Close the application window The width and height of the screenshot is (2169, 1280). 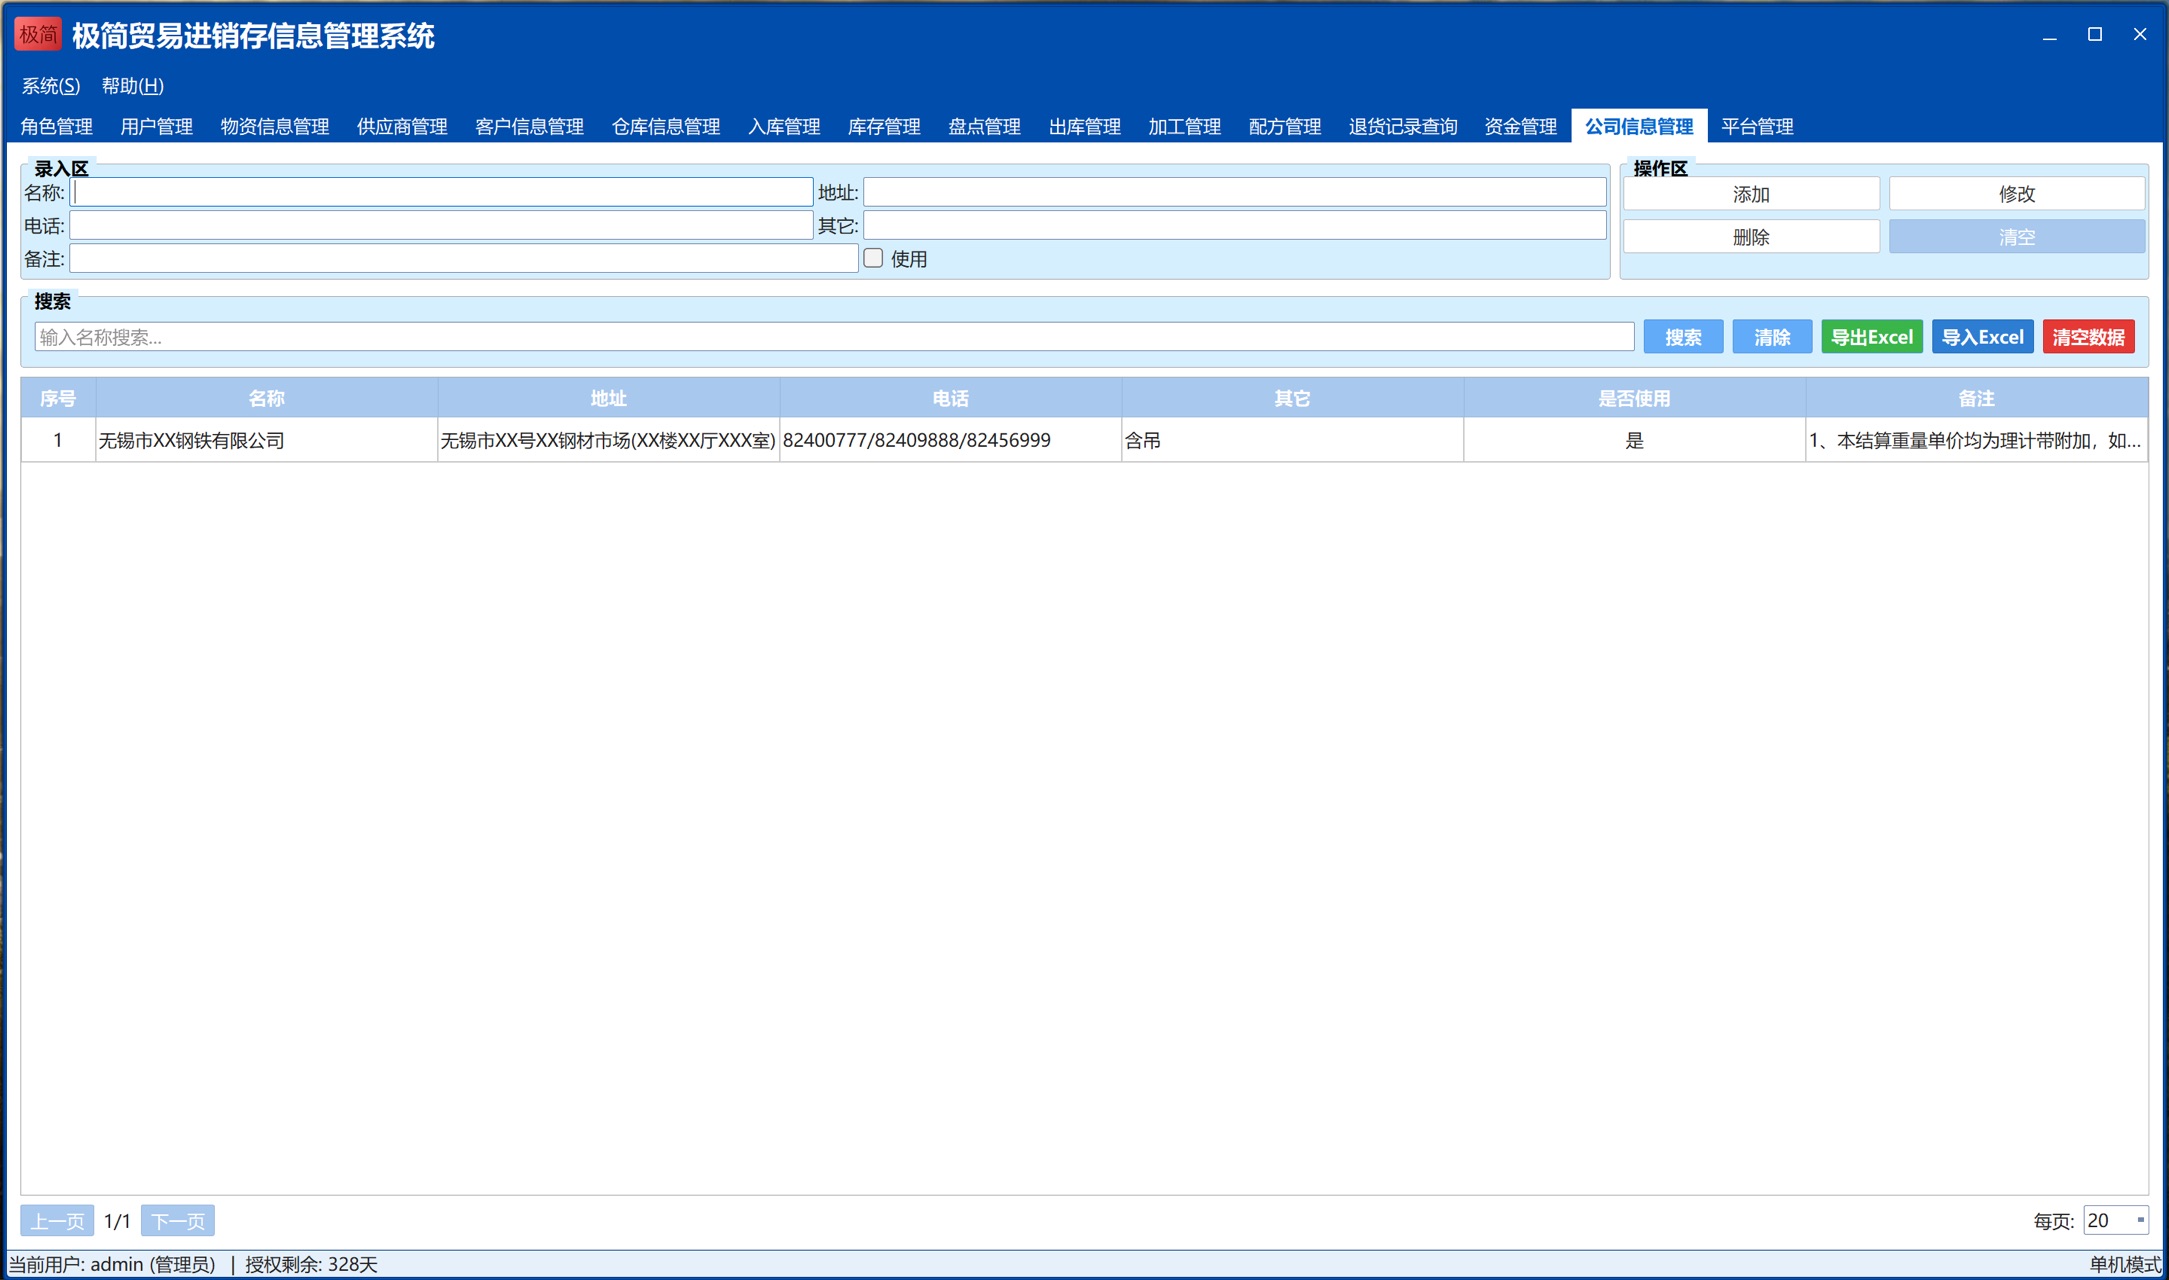[2140, 35]
